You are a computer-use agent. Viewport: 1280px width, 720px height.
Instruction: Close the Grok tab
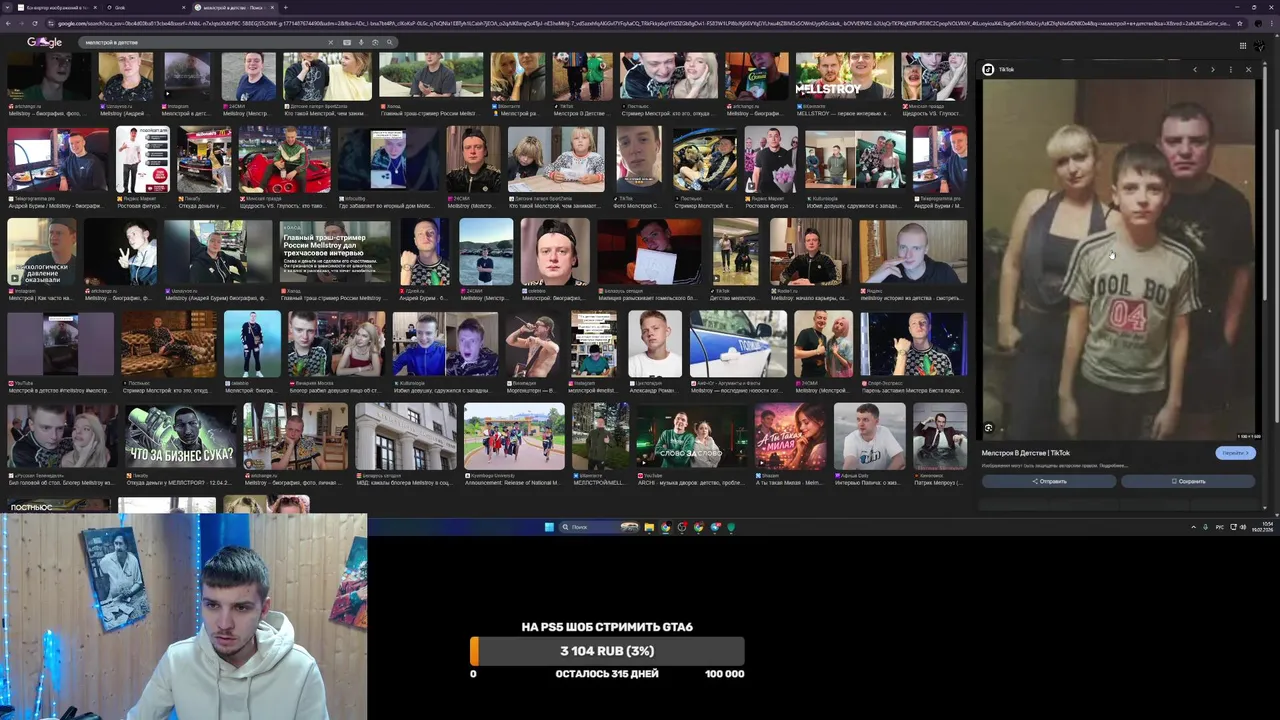pyautogui.click(x=183, y=7)
